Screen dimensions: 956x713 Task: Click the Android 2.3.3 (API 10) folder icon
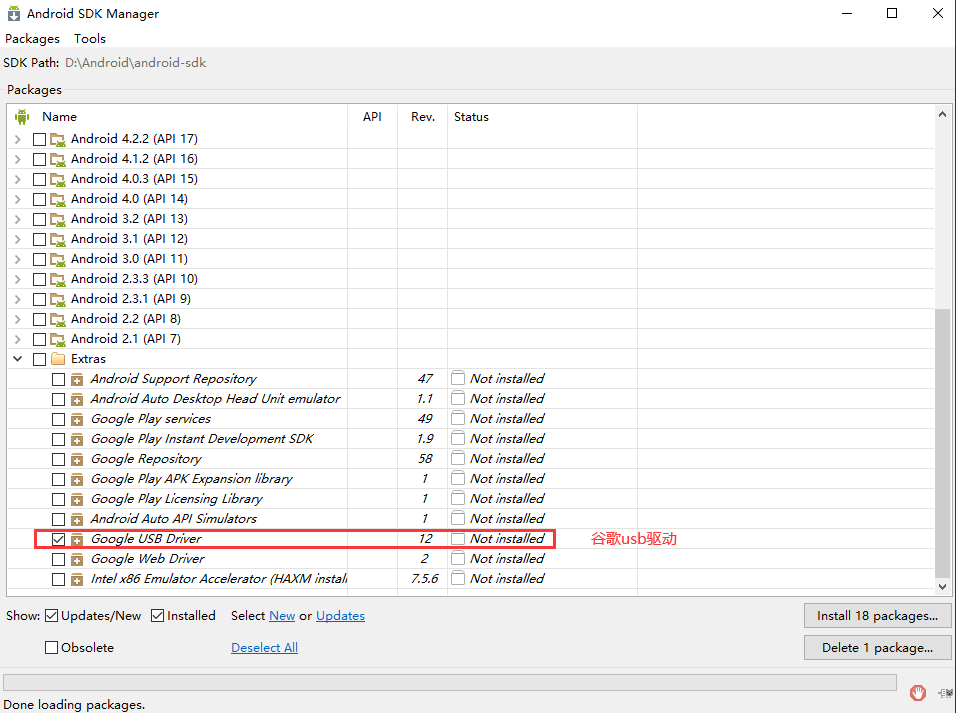[x=58, y=280]
